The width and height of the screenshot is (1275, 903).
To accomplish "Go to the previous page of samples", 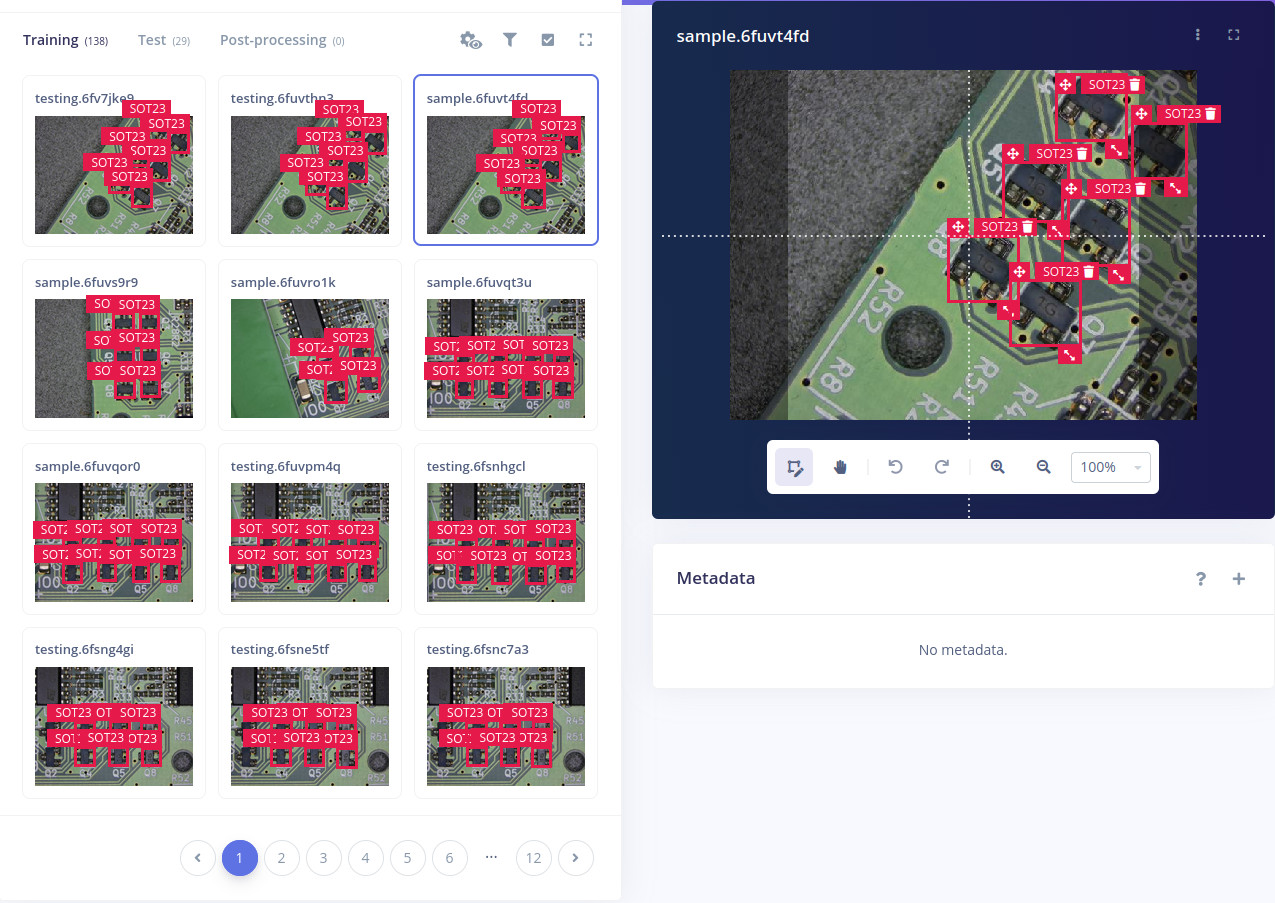I will [198, 858].
